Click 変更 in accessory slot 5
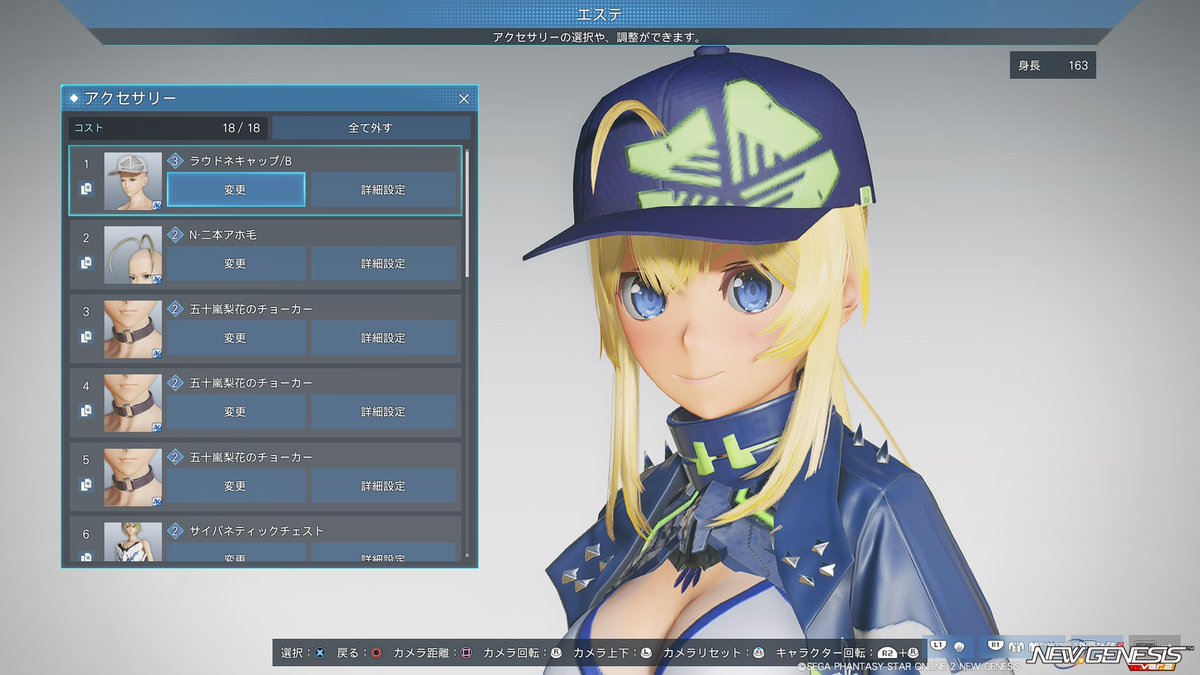1200x675 pixels. (235, 486)
